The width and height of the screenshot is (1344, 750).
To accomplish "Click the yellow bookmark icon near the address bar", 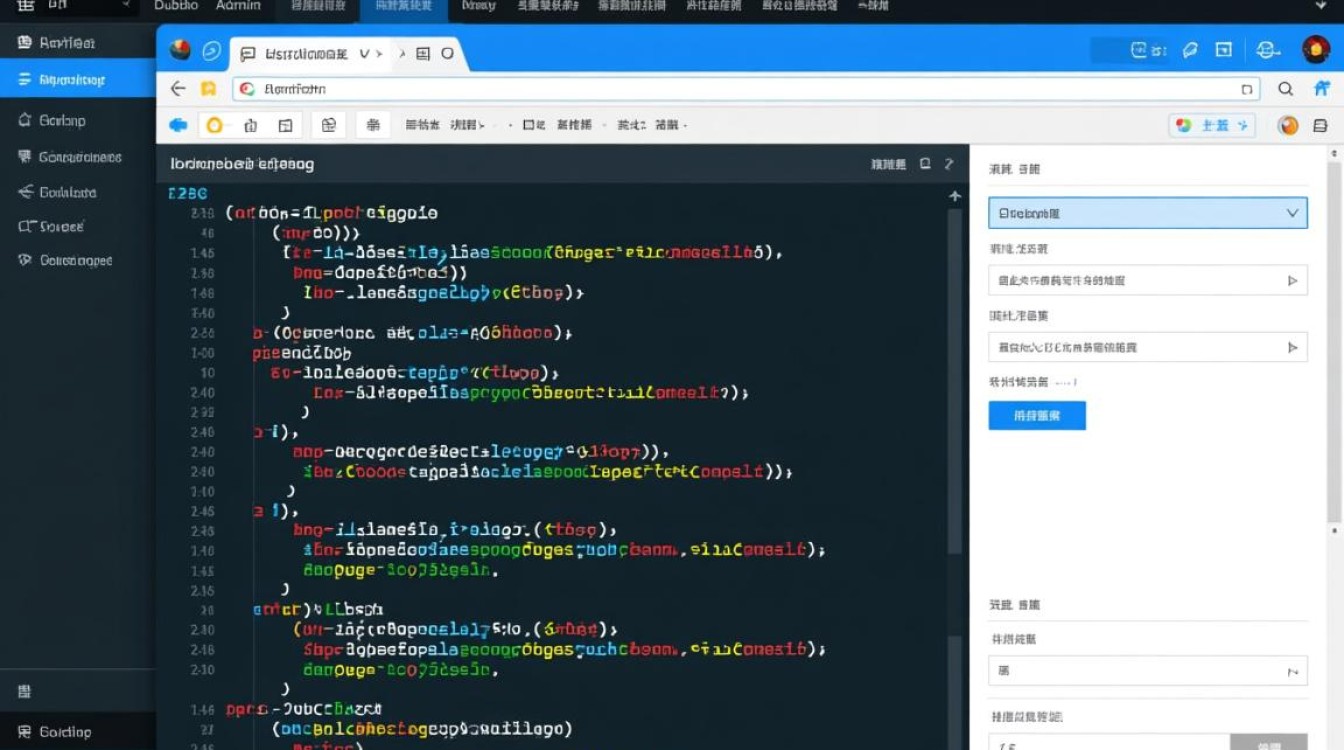I will 208,89.
